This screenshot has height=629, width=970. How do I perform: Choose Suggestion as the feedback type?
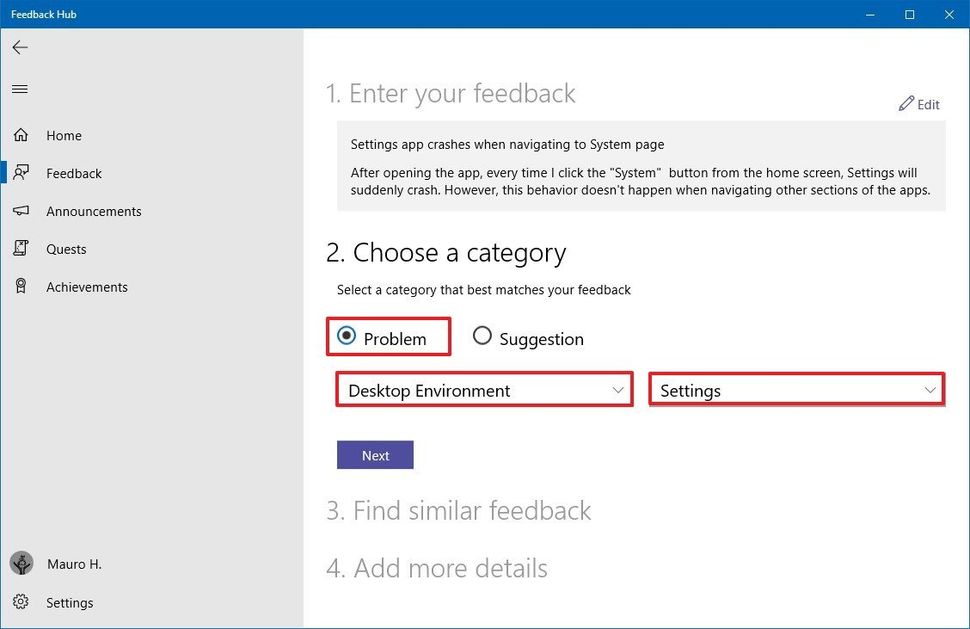point(482,337)
